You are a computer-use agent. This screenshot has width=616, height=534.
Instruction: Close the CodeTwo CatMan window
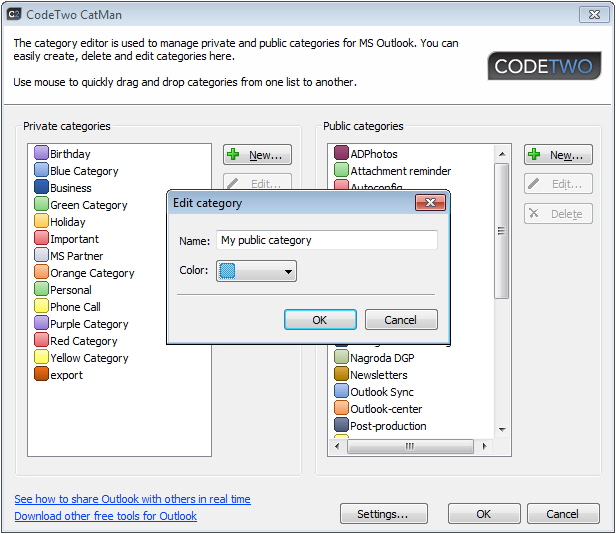pyautogui.click(x=594, y=15)
